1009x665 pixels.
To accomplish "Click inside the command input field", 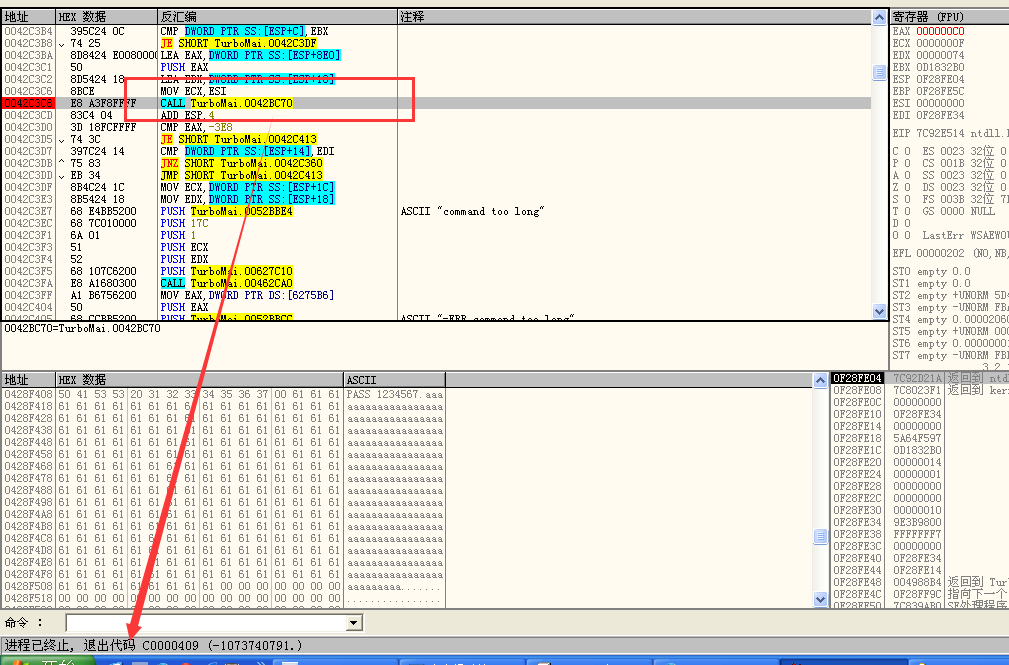I will (x=200, y=623).
